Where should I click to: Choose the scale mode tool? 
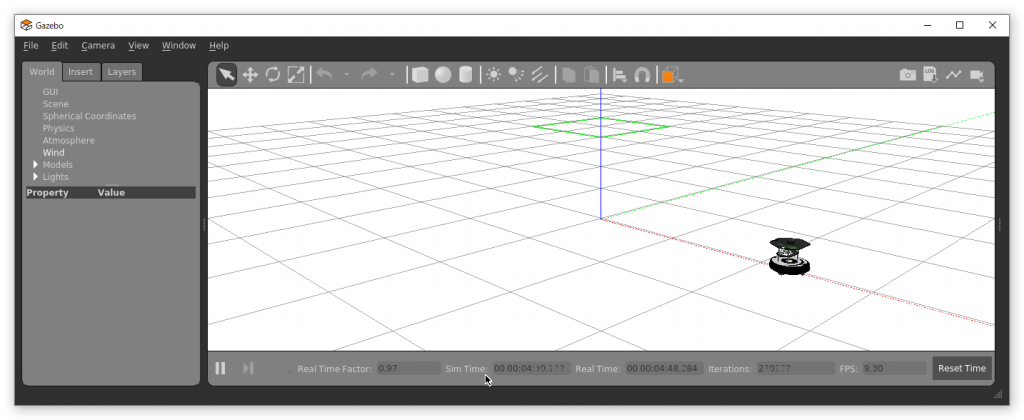(x=296, y=75)
